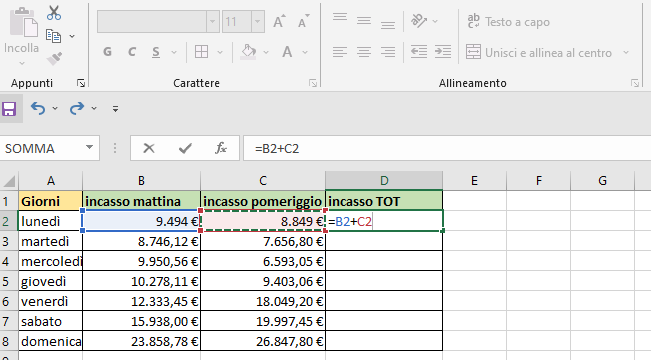The image size is (651, 360).
Task: Expand the Incolla paste options arrow
Action: pos(22,64)
